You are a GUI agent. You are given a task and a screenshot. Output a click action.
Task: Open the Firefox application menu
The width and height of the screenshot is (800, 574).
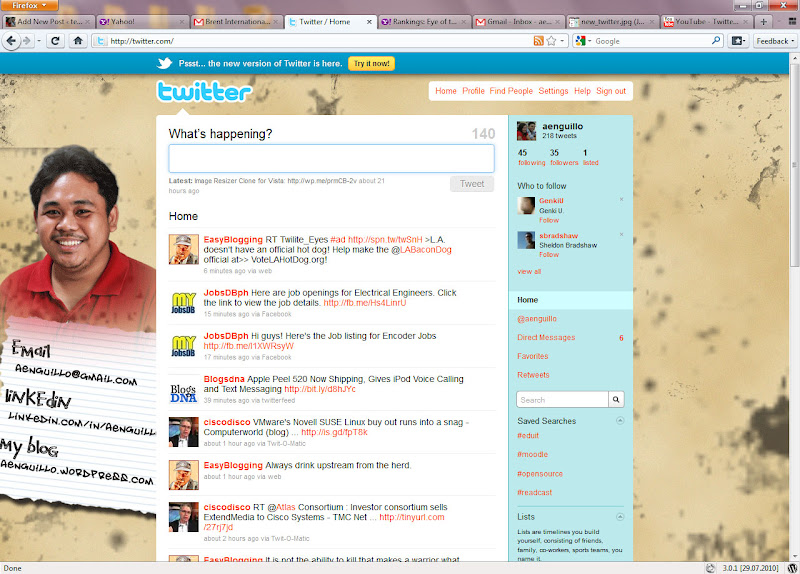pyautogui.click(x=29, y=5)
